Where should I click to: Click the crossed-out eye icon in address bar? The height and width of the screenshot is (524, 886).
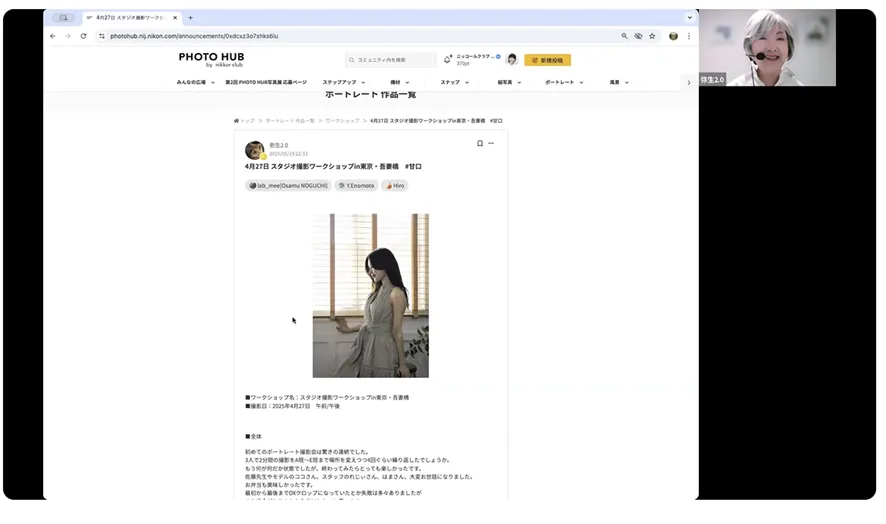pyautogui.click(x=638, y=36)
